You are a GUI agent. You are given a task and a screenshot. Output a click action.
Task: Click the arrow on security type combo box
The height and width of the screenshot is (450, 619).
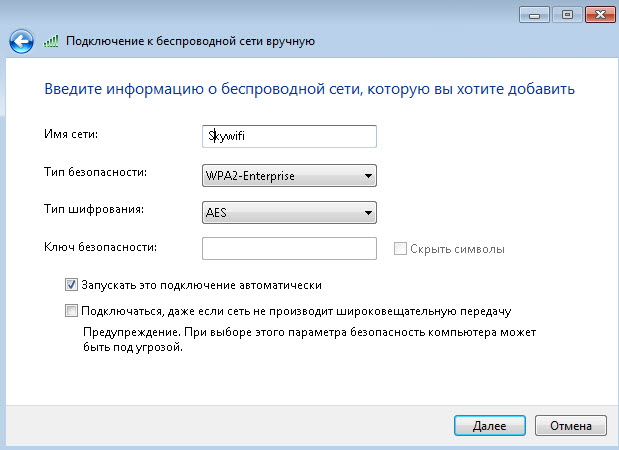click(368, 176)
